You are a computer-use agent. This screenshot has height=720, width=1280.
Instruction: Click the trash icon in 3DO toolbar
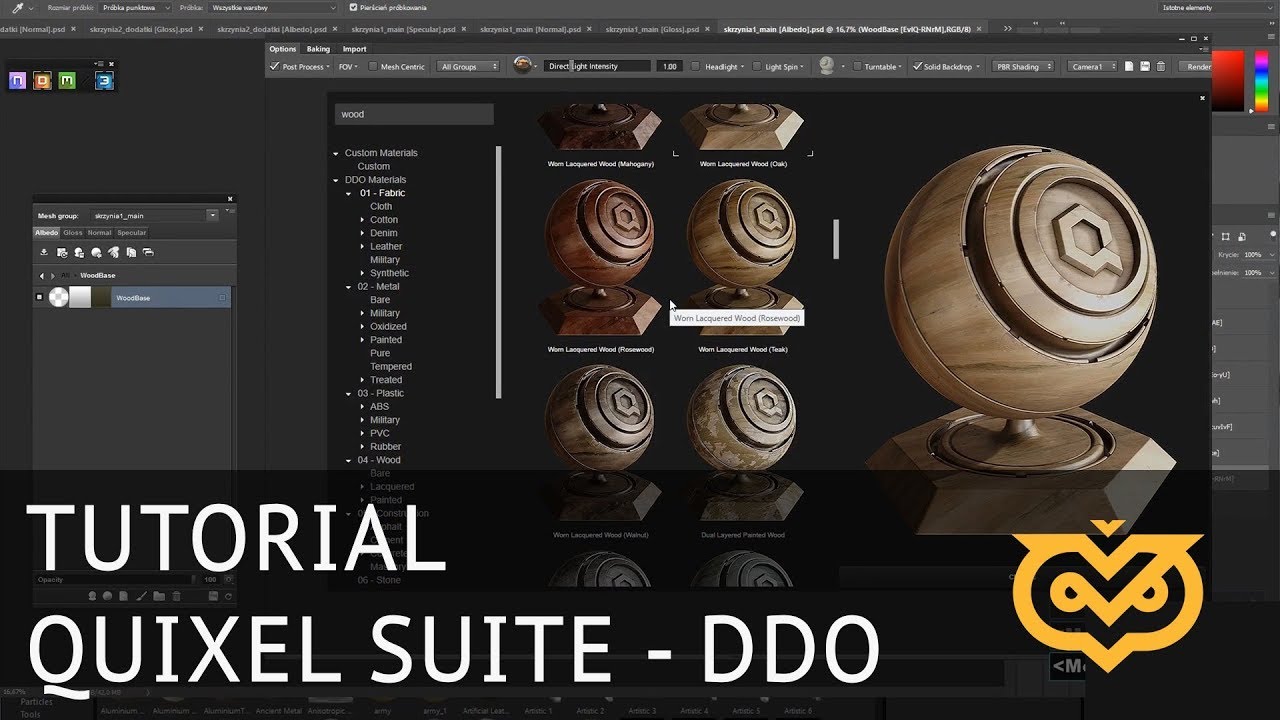point(1160,66)
